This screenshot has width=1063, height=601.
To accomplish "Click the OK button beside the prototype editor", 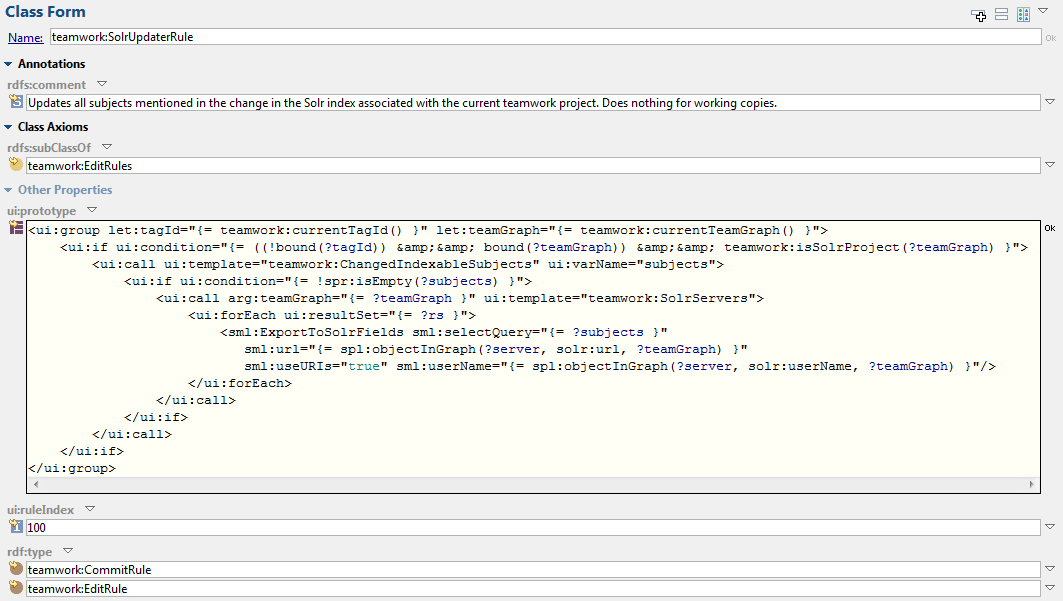I will 1050,228.
